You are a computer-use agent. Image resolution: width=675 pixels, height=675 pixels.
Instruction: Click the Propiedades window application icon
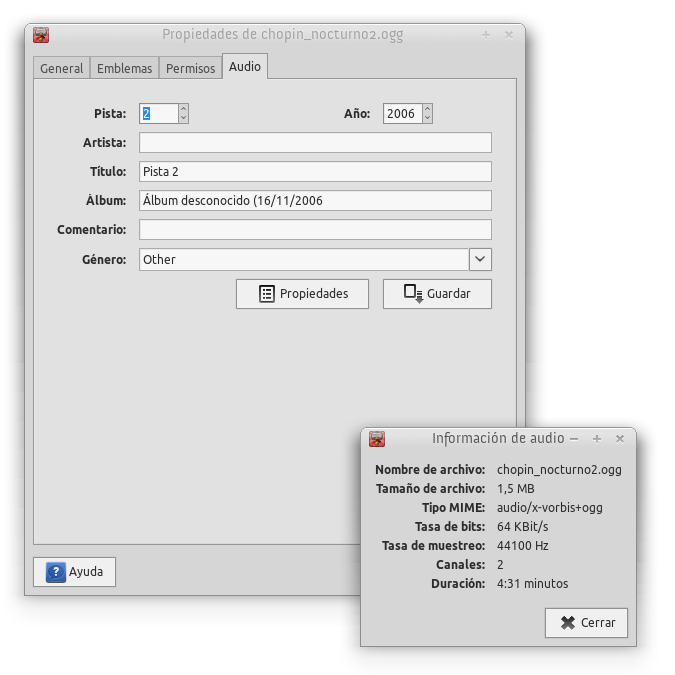click(x=41, y=35)
